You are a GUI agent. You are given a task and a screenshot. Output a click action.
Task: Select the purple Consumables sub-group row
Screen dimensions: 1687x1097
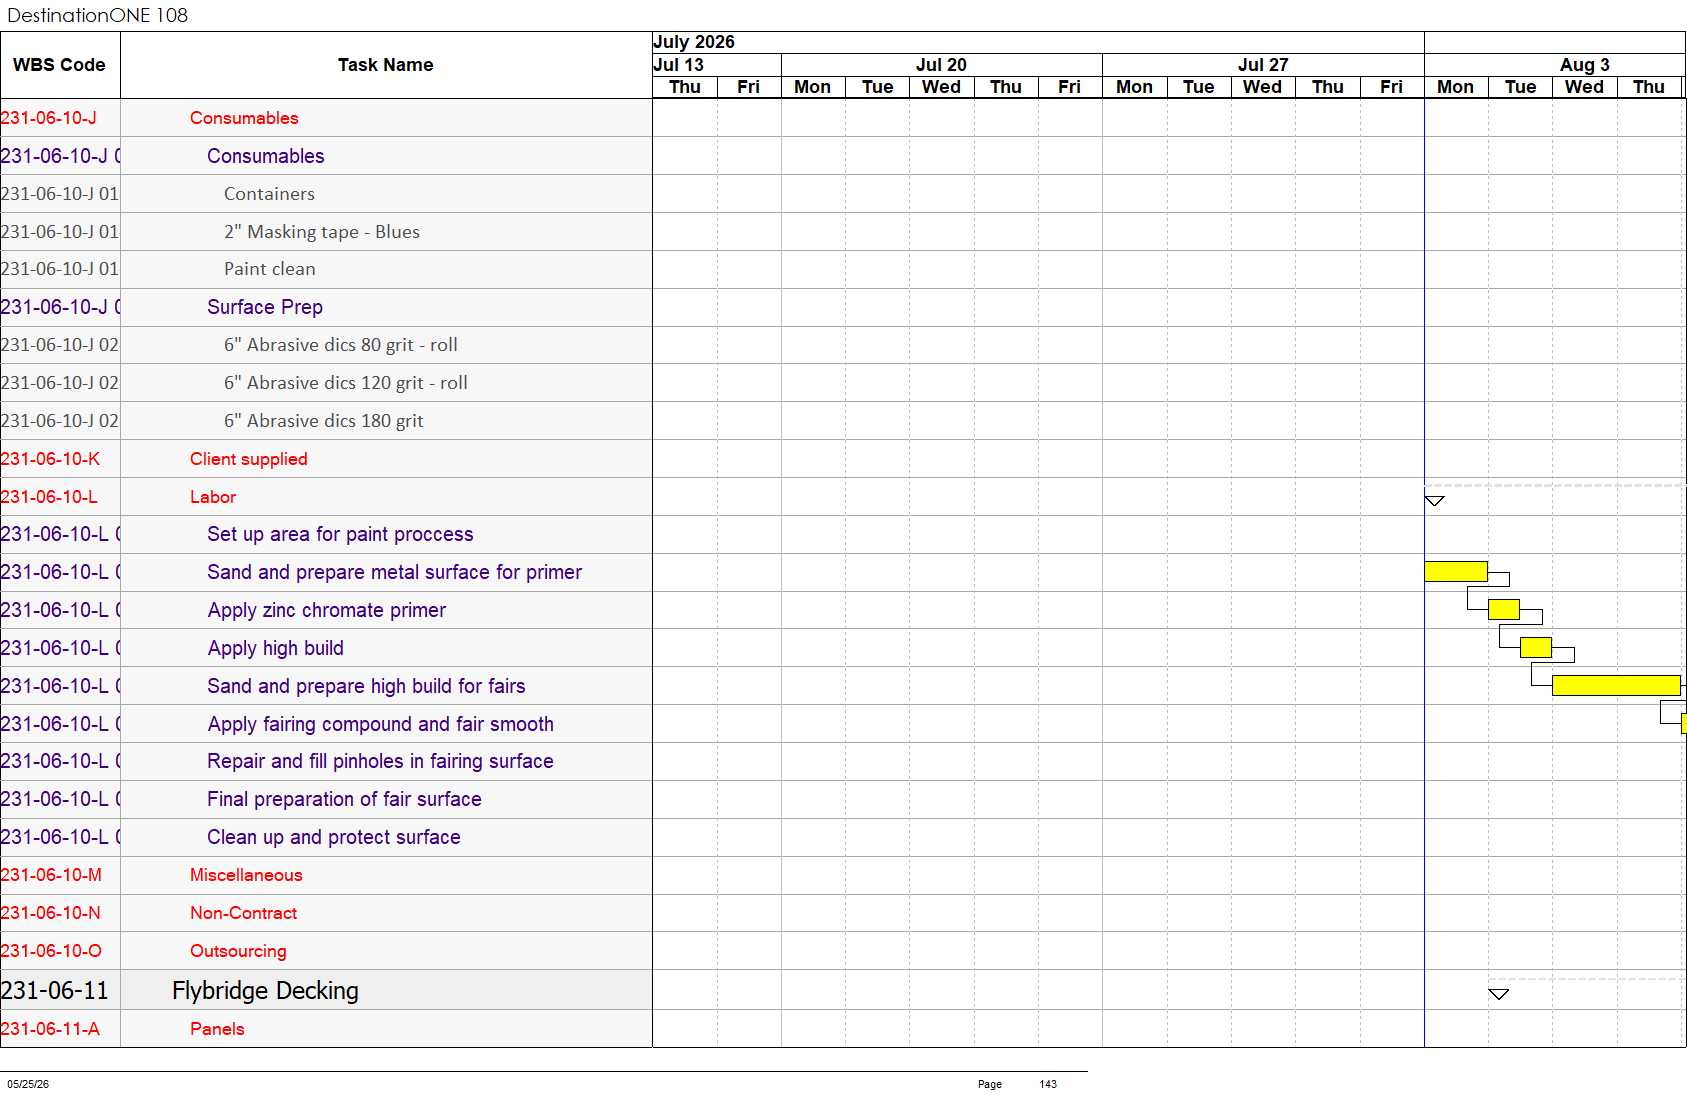pyautogui.click(x=326, y=156)
